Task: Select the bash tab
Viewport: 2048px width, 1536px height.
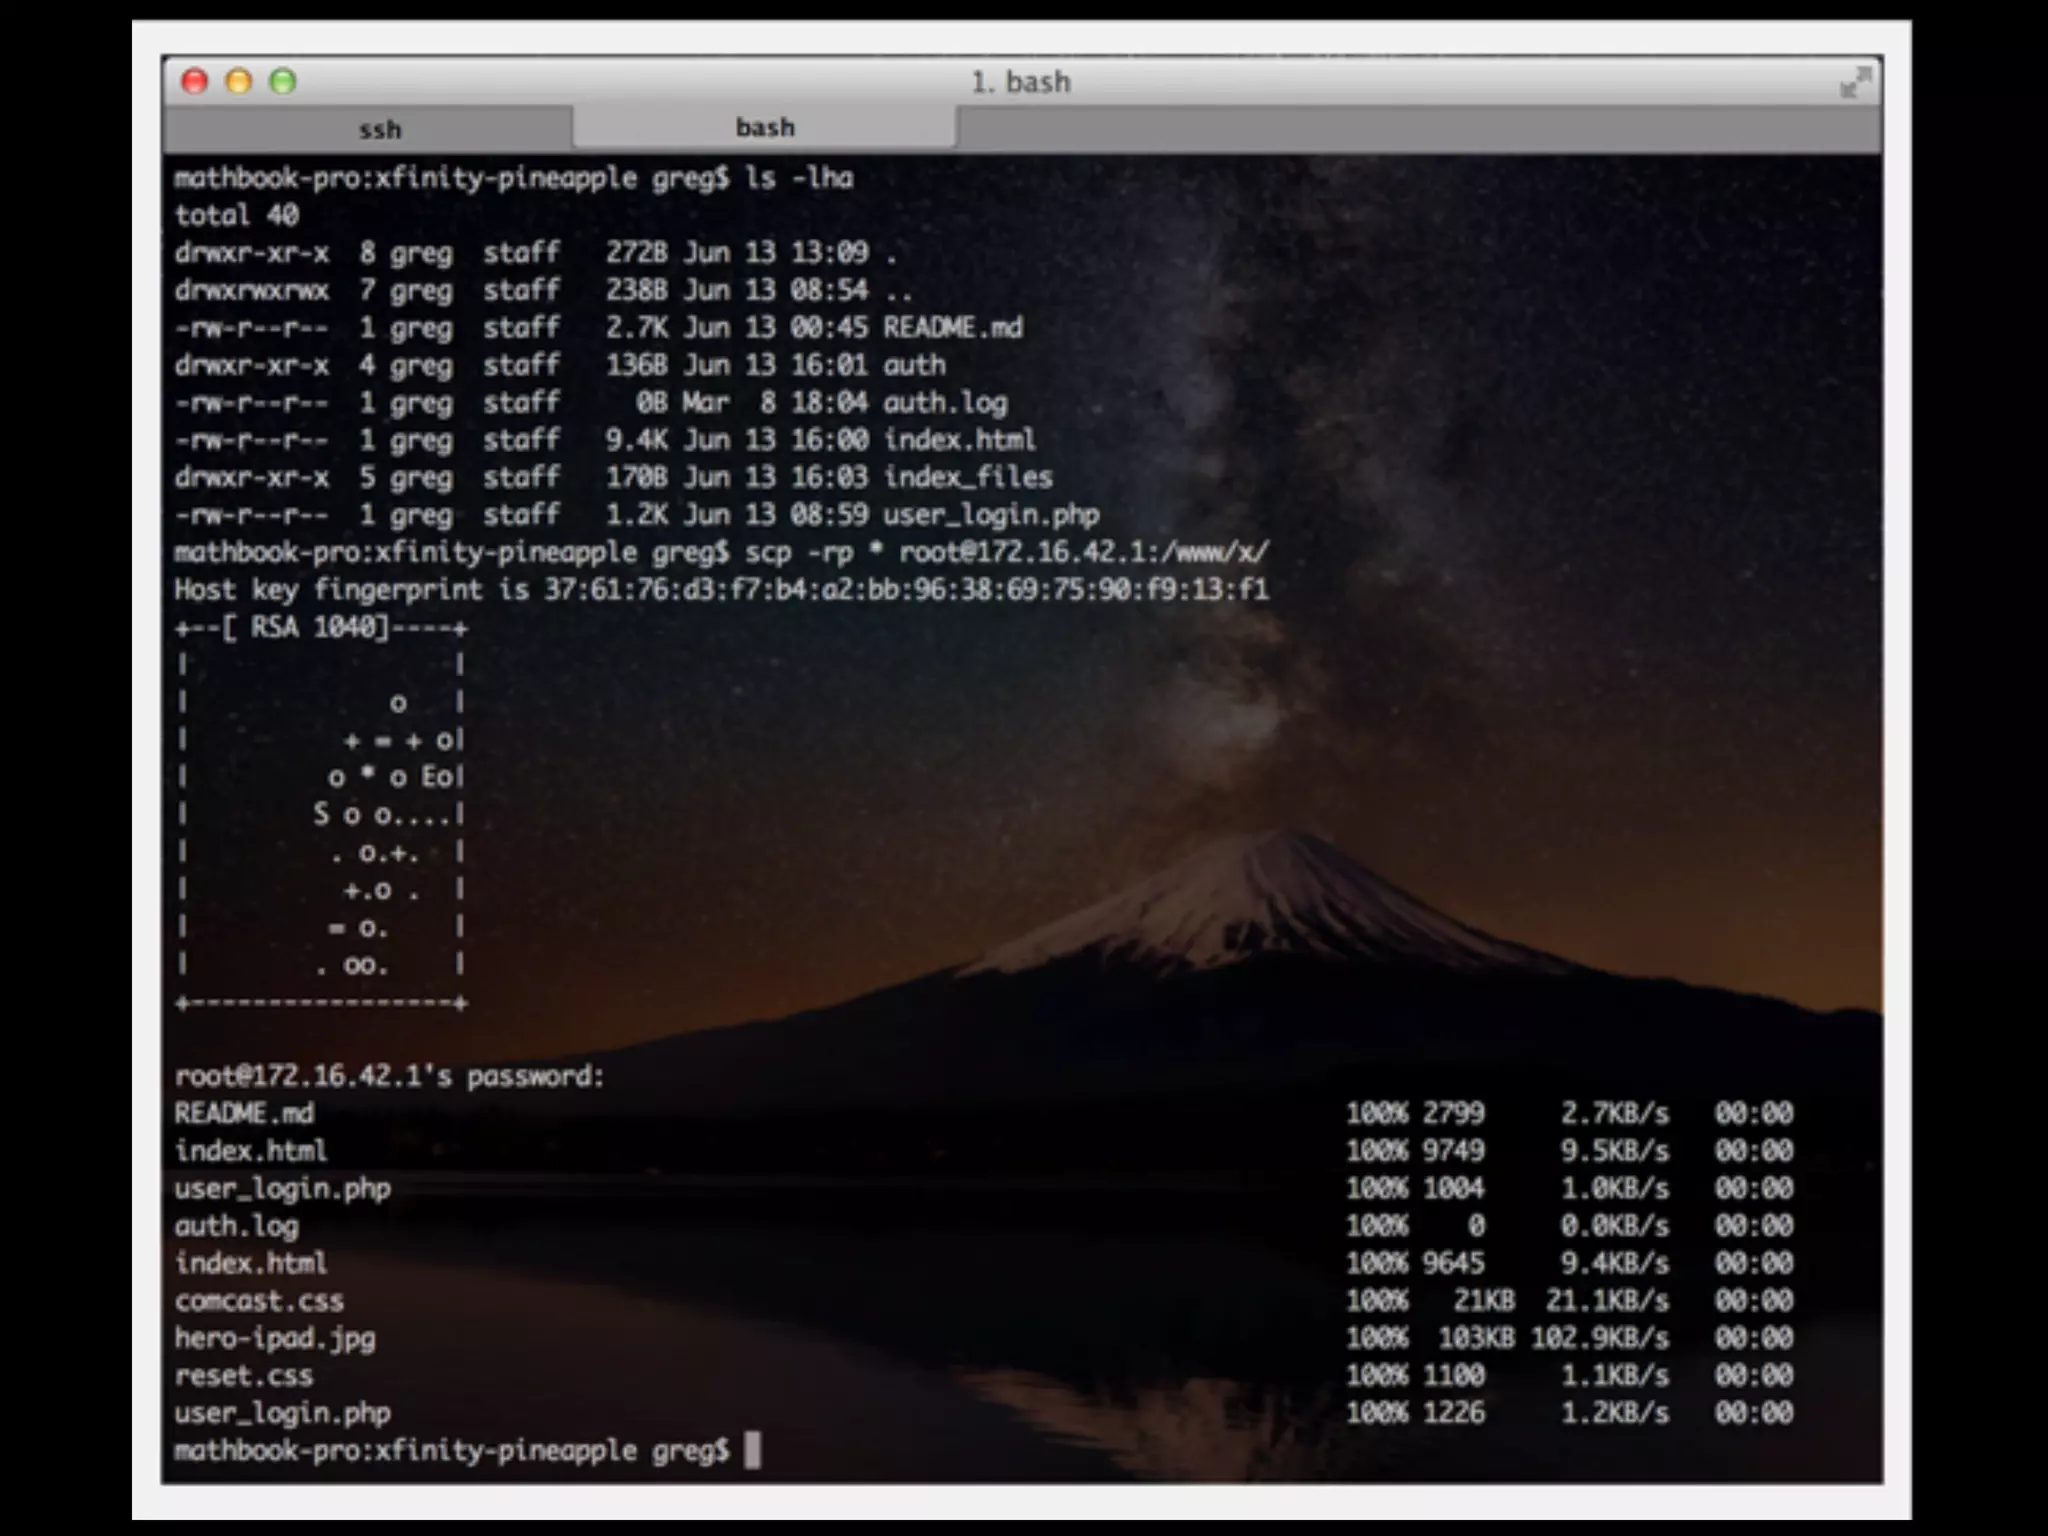Action: 765,128
